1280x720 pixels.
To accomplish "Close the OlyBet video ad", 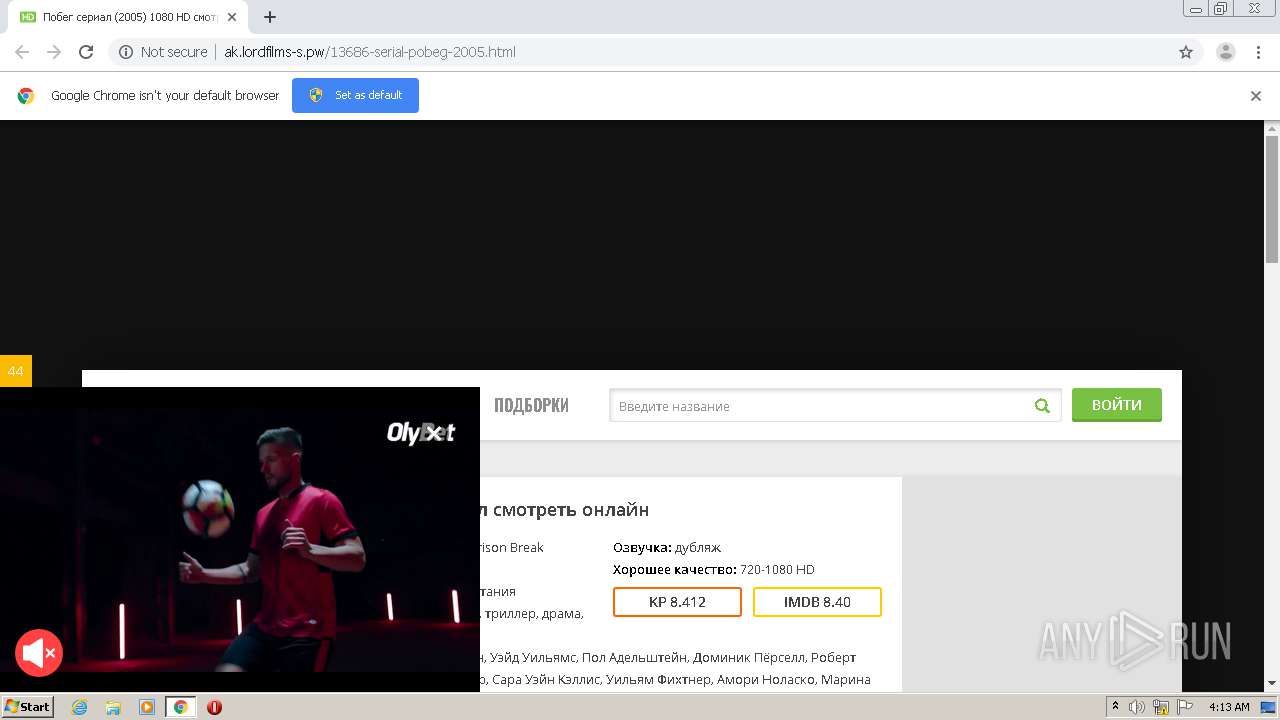I will pos(434,432).
